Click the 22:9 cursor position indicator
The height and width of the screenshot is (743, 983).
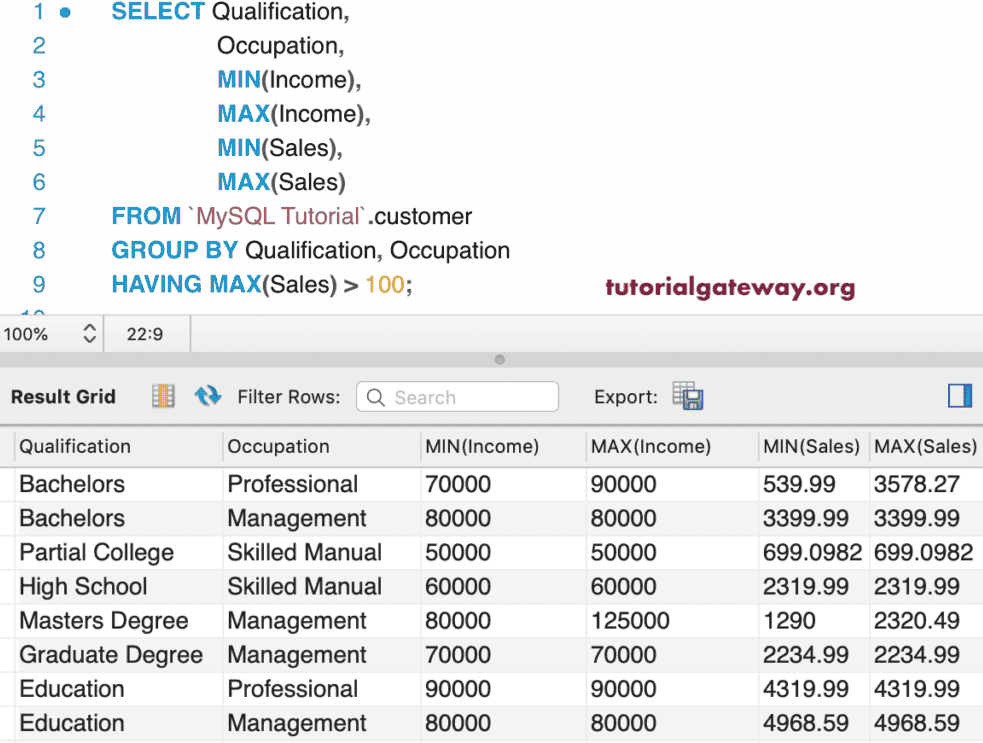click(145, 334)
